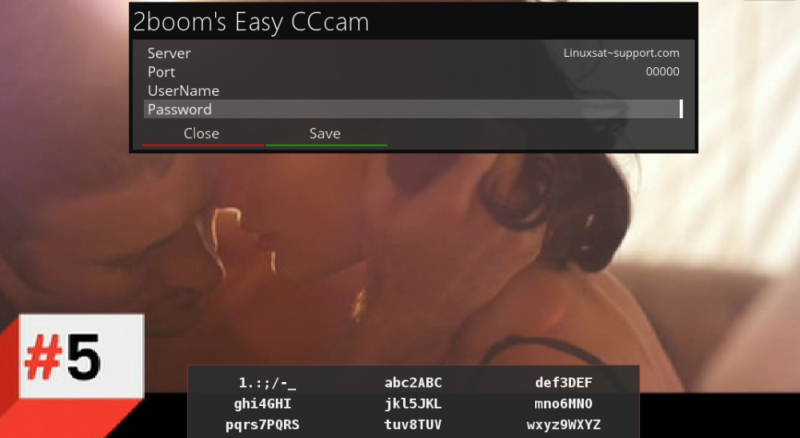Click the white cursor in Password field

681,109
